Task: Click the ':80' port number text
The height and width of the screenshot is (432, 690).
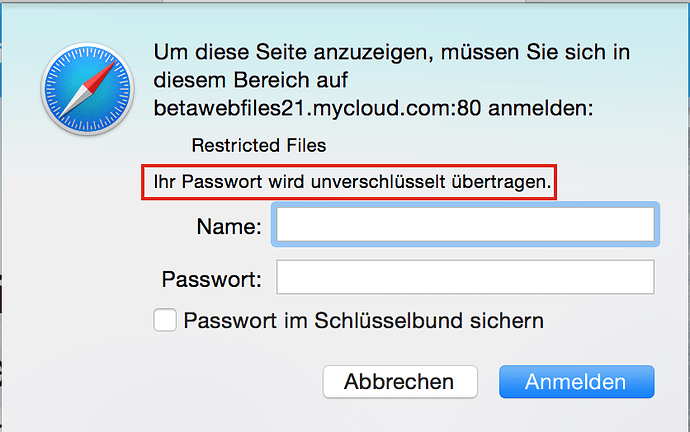Action: (466, 106)
